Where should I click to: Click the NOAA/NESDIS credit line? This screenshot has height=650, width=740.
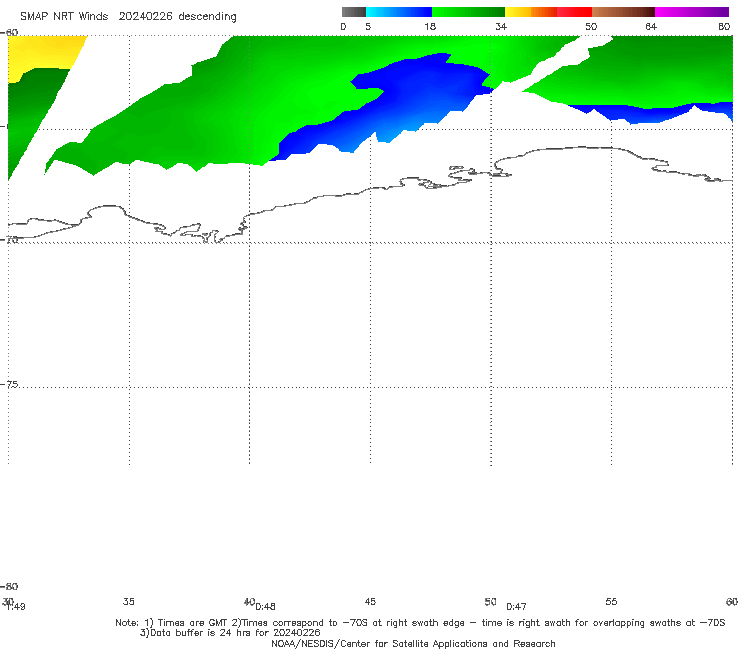pyautogui.click(x=413, y=643)
